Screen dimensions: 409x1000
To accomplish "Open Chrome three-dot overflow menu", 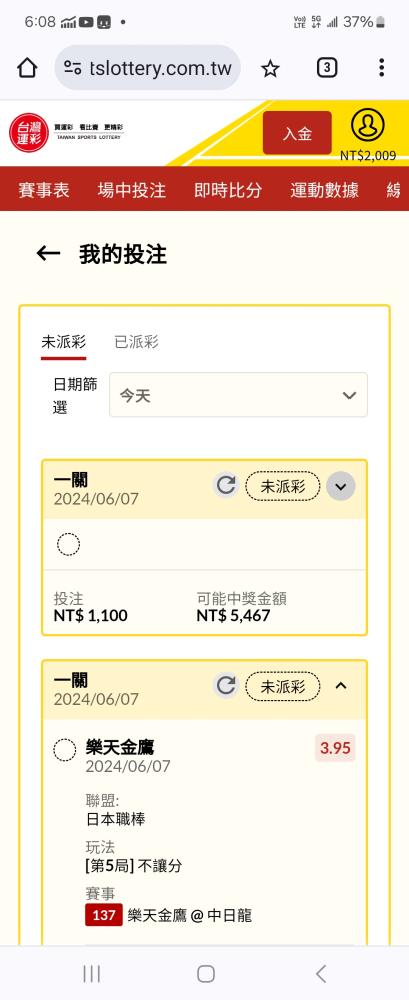I will [x=381, y=68].
